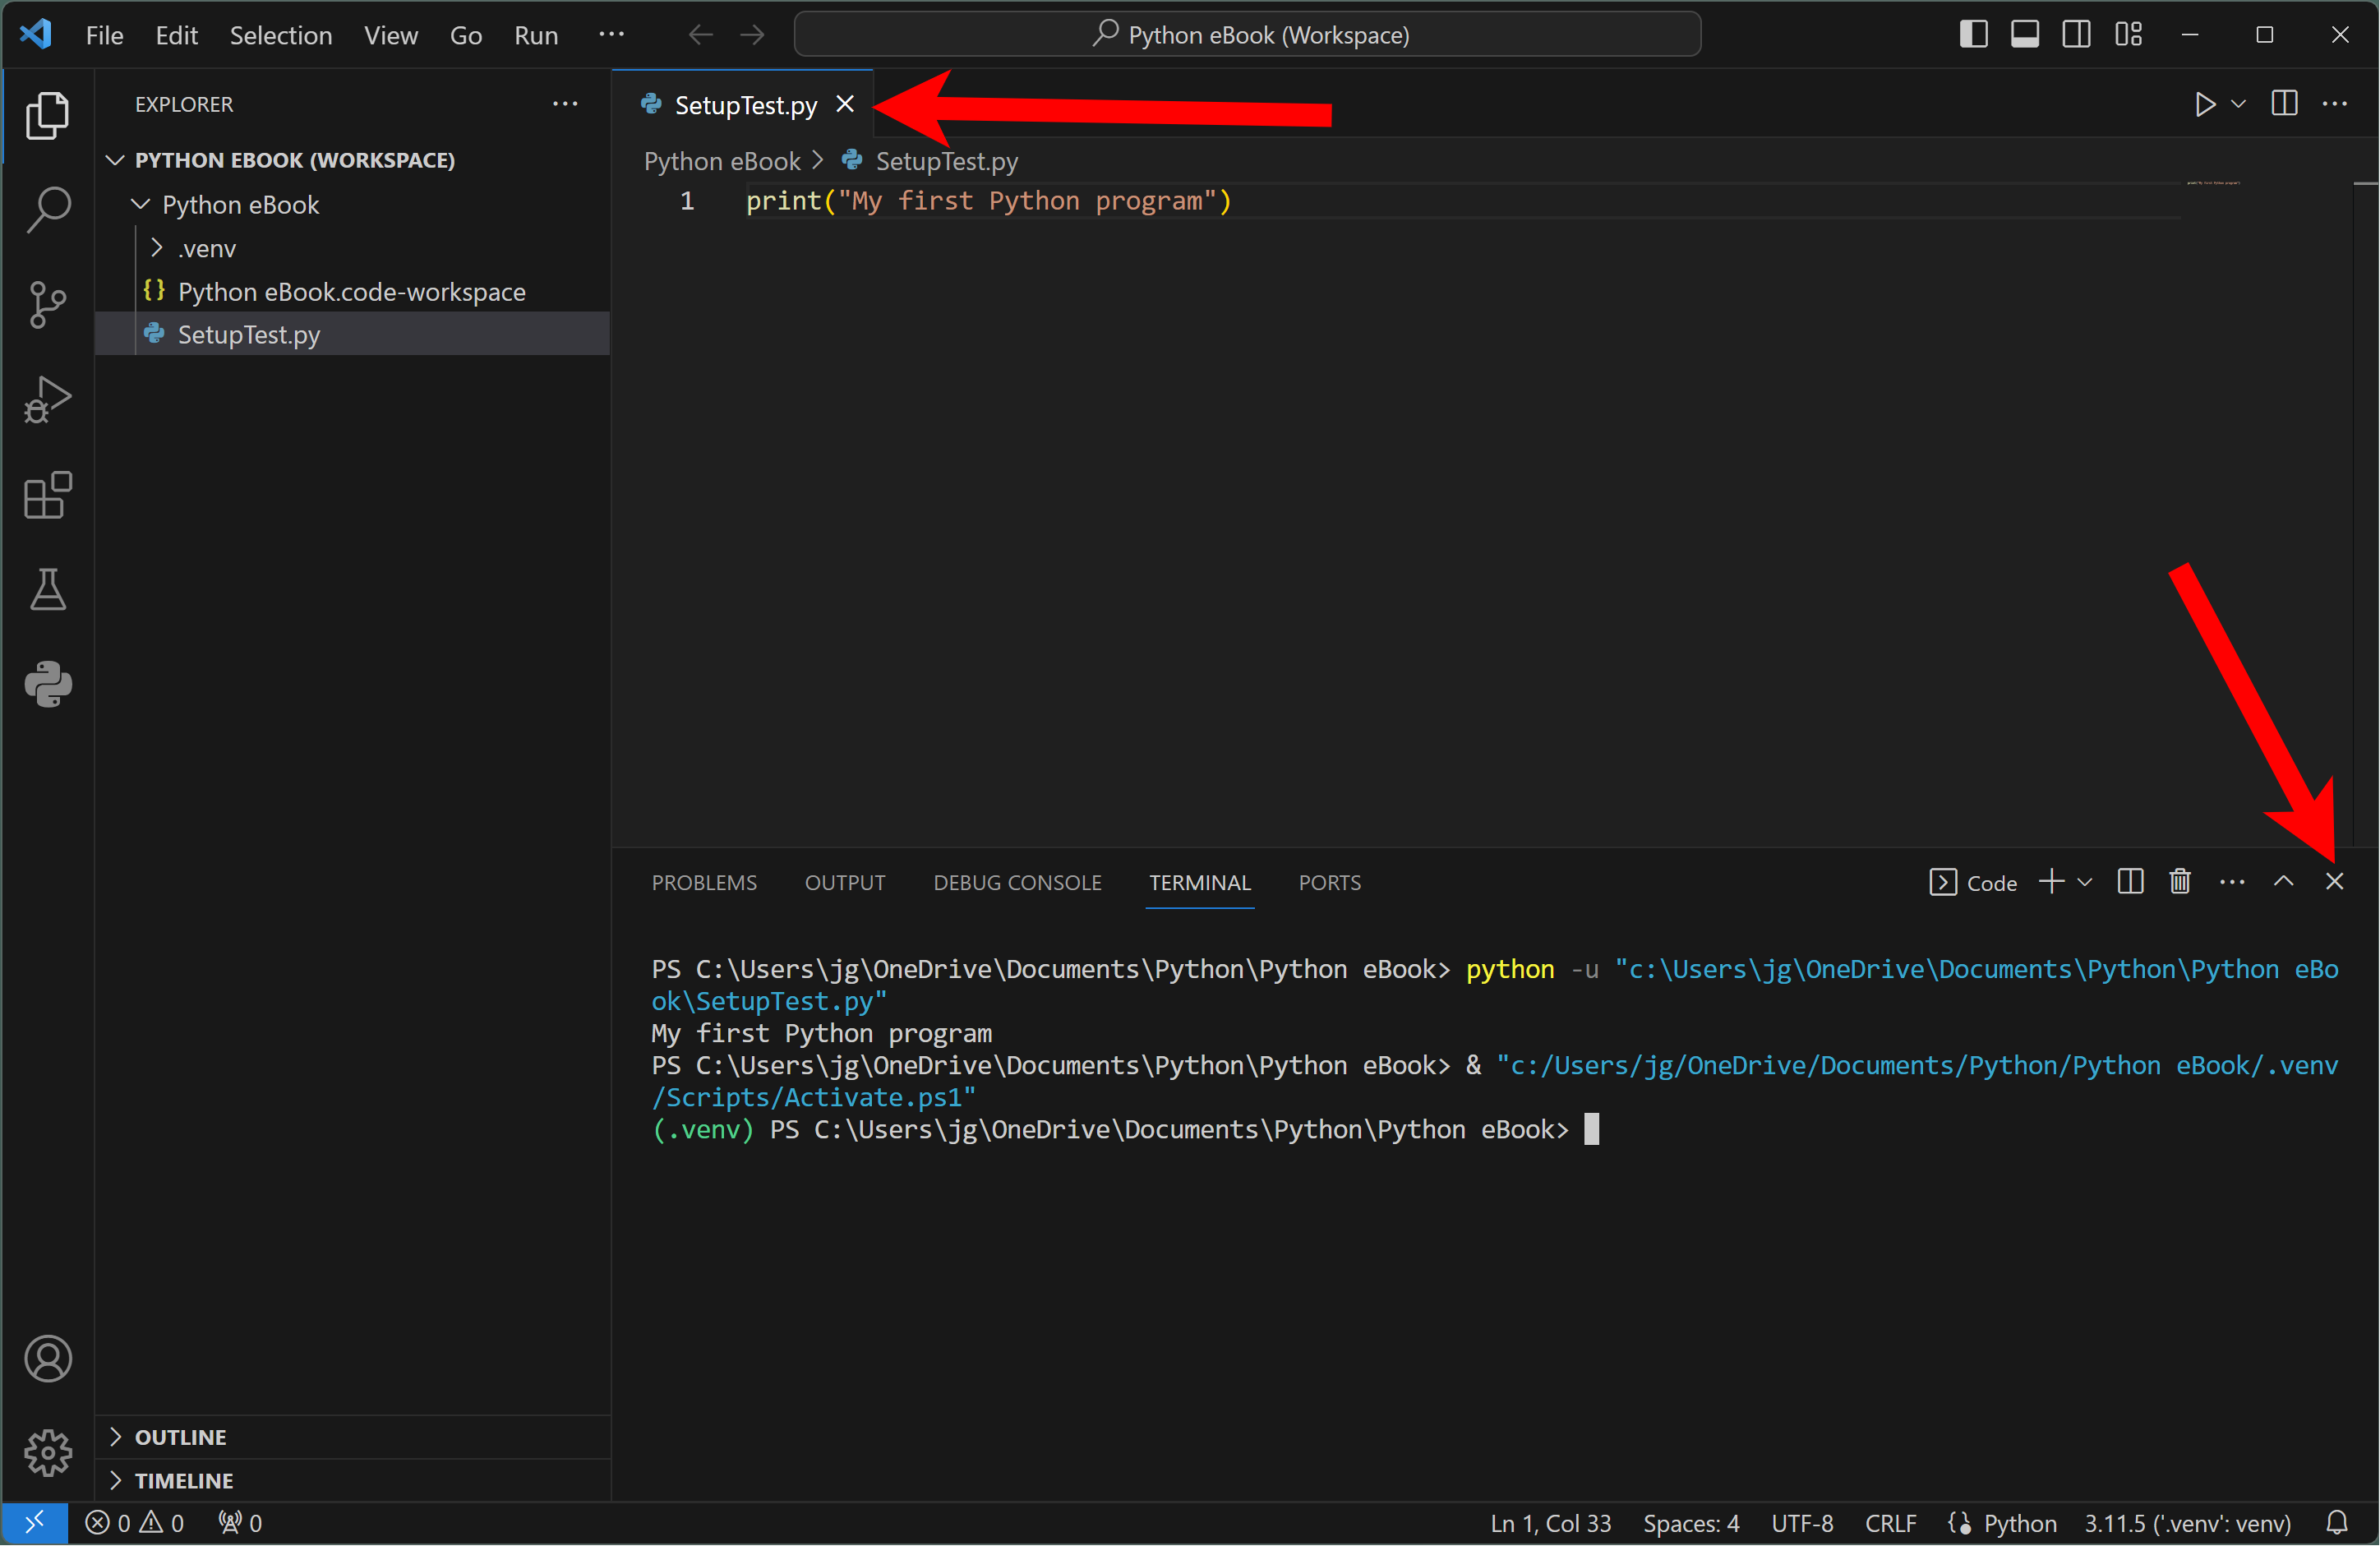
Task: Click the Code terminal instance label
Action: [1972, 882]
